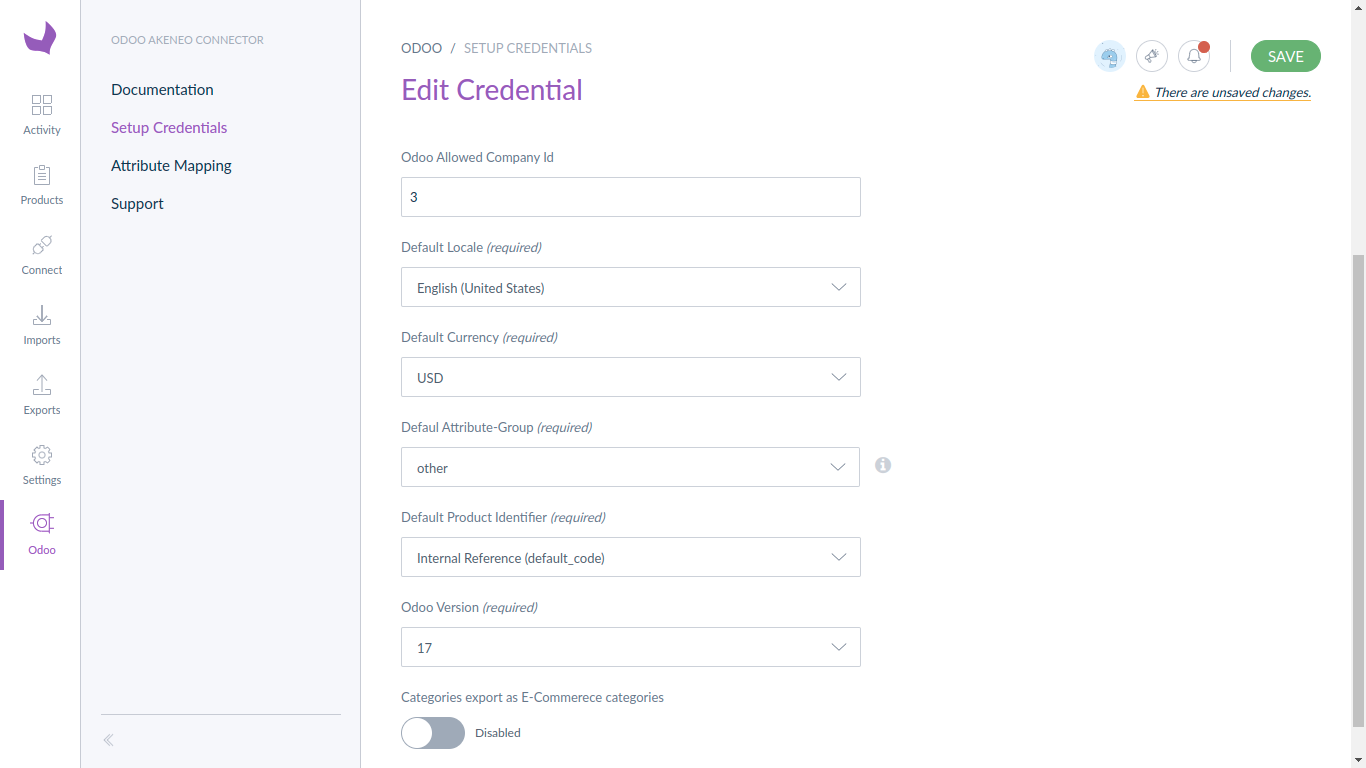Select the Odoo connector icon
The height and width of the screenshot is (768, 1366).
(x=41, y=531)
